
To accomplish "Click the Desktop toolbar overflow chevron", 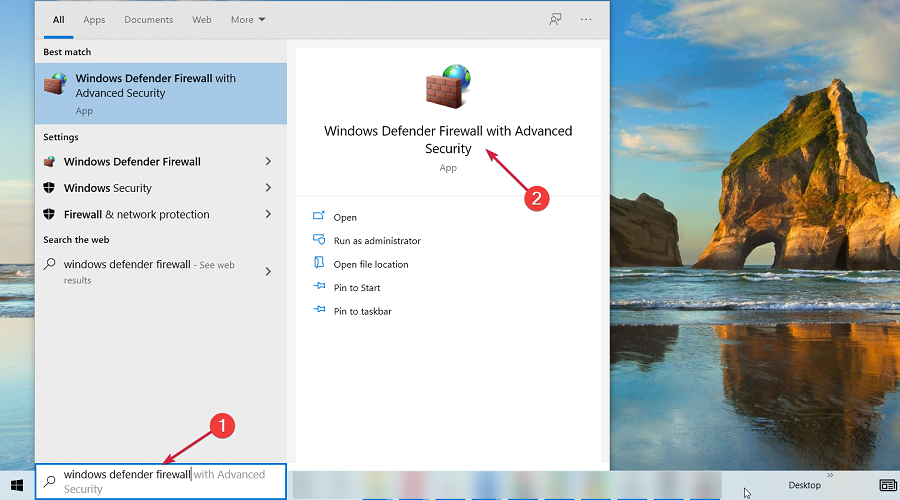I will click(829, 476).
